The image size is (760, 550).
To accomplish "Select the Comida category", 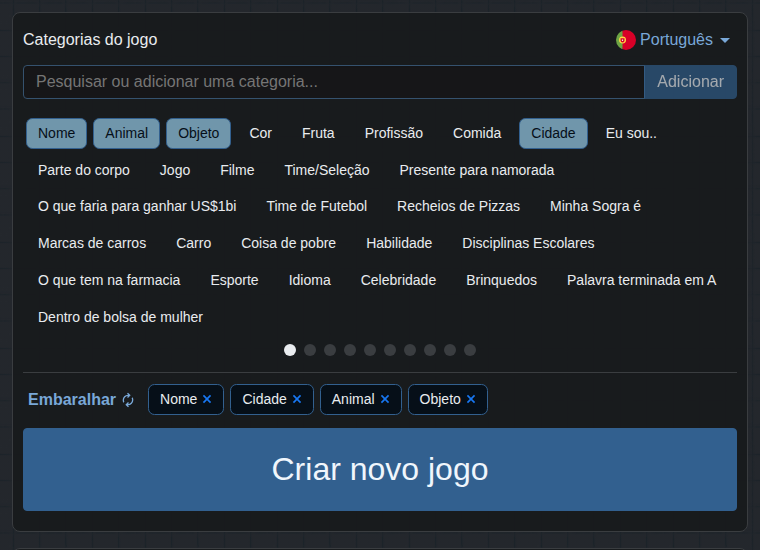I will point(477,133).
